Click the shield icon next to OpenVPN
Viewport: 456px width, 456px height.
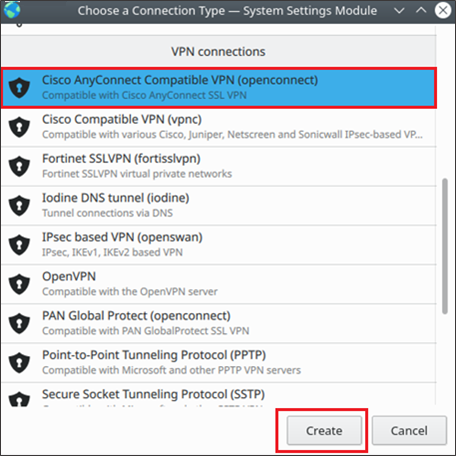19,284
